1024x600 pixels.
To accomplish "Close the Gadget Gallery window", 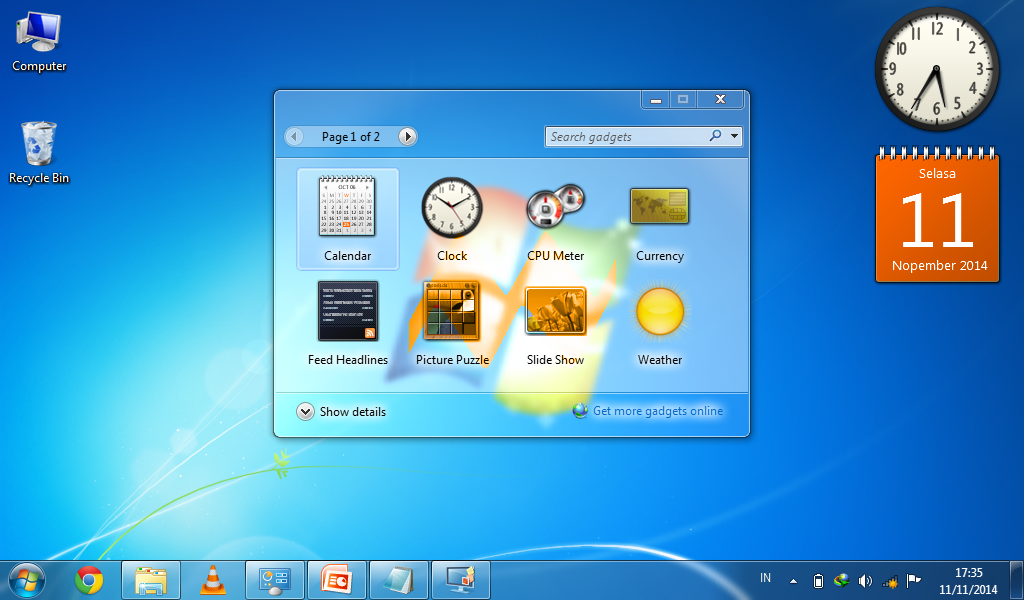I will [x=720, y=99].
